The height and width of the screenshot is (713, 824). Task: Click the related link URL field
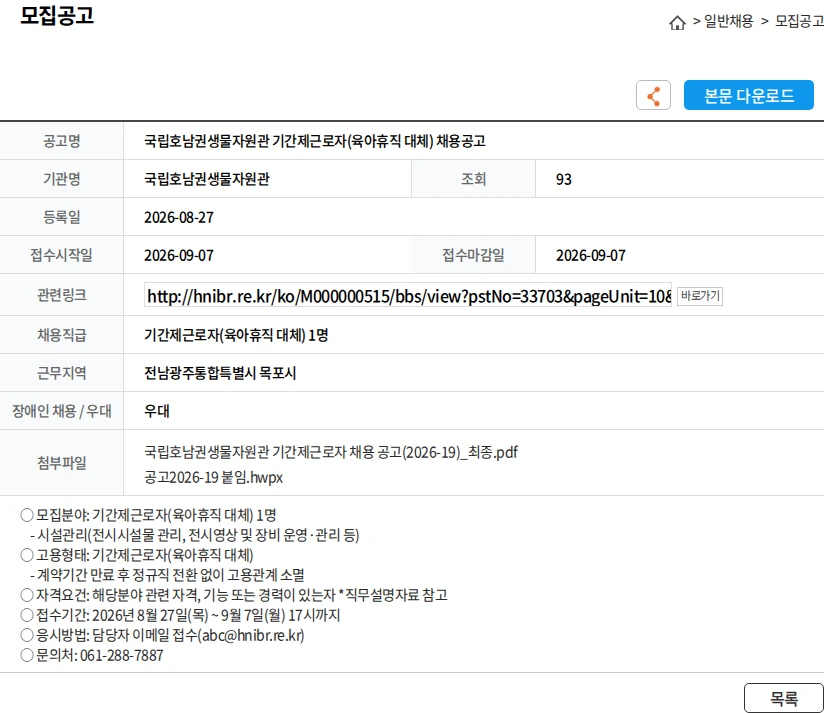(x=408, y=296)
